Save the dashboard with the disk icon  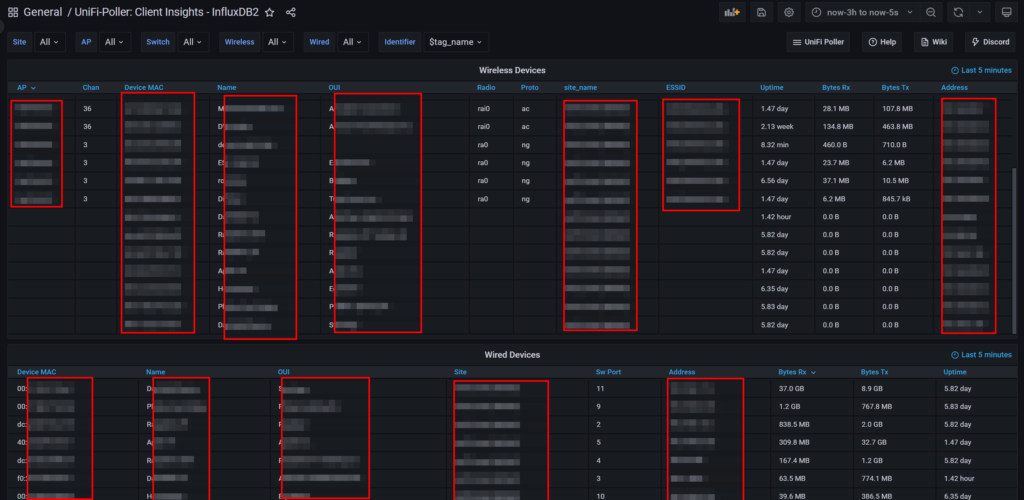[x=761, y=12]
